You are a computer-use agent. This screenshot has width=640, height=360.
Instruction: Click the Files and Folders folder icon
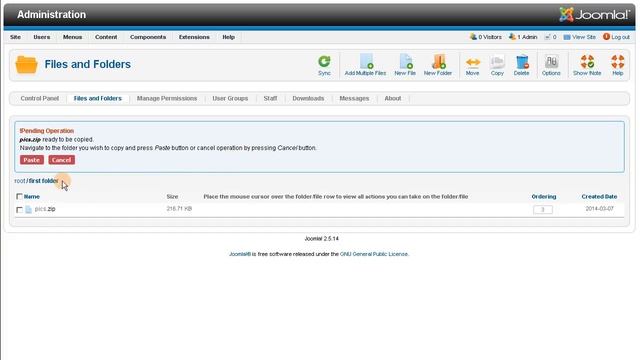click(x=27, y=64)
